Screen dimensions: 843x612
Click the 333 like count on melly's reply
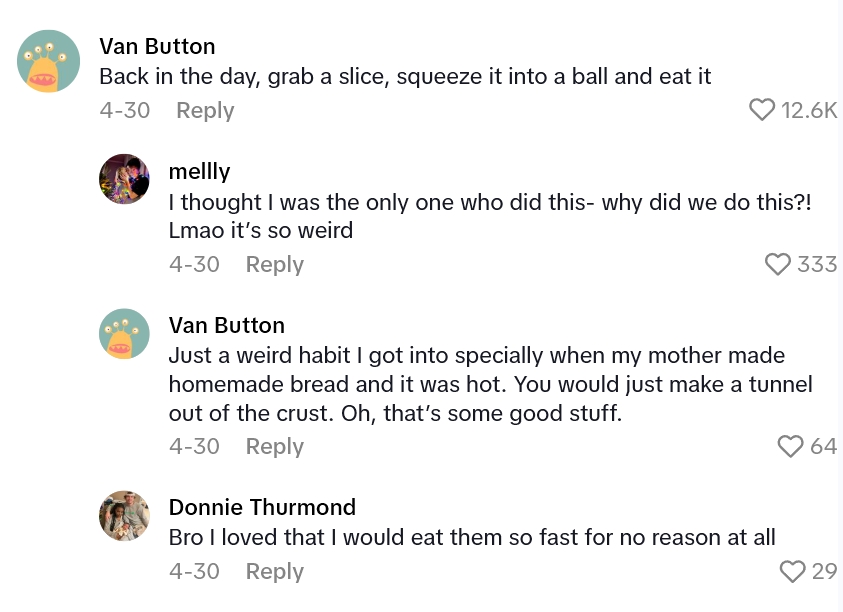click(817, 264)
